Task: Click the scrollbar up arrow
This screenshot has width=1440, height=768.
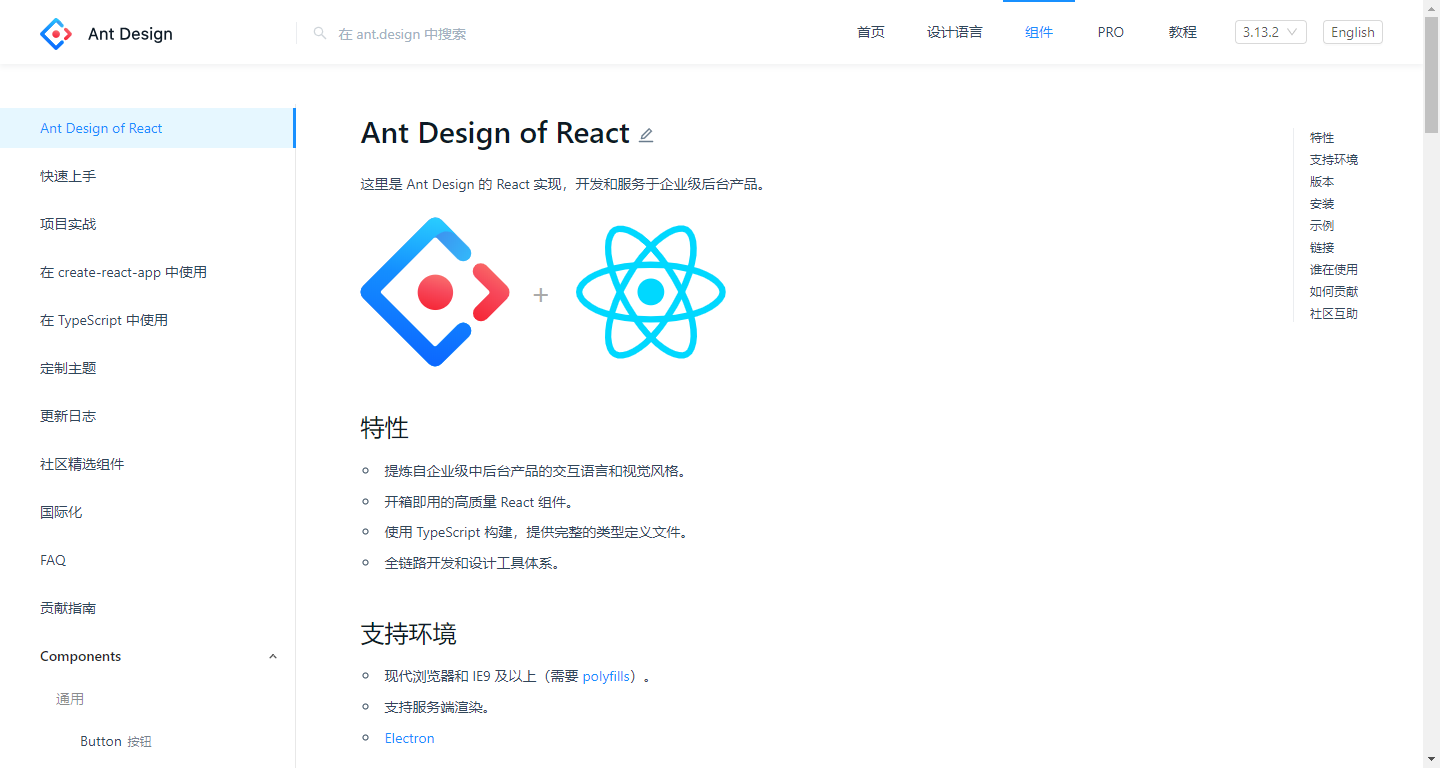Action: click(1431, 8)
